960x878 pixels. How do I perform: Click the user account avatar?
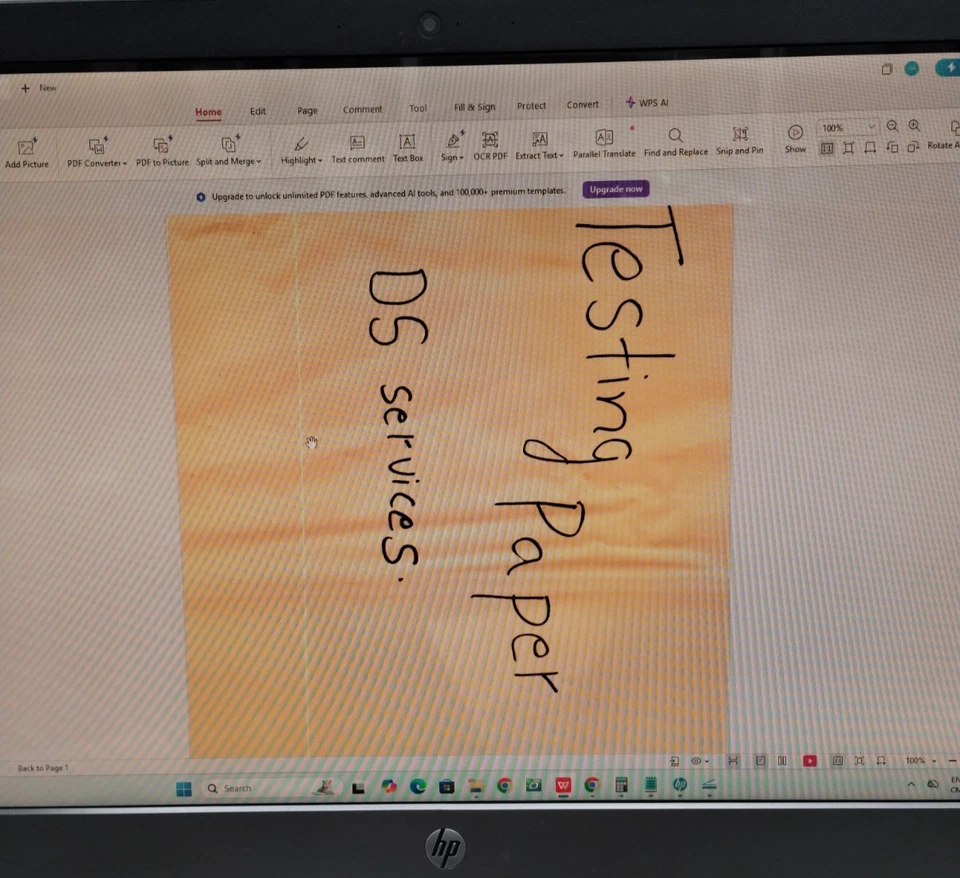[911, 69]
